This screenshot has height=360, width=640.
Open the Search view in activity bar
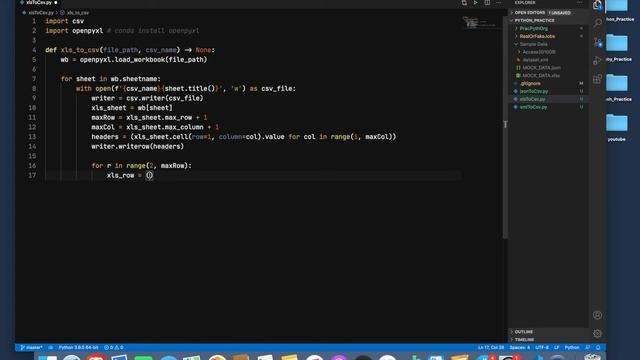tap(597, 23)
